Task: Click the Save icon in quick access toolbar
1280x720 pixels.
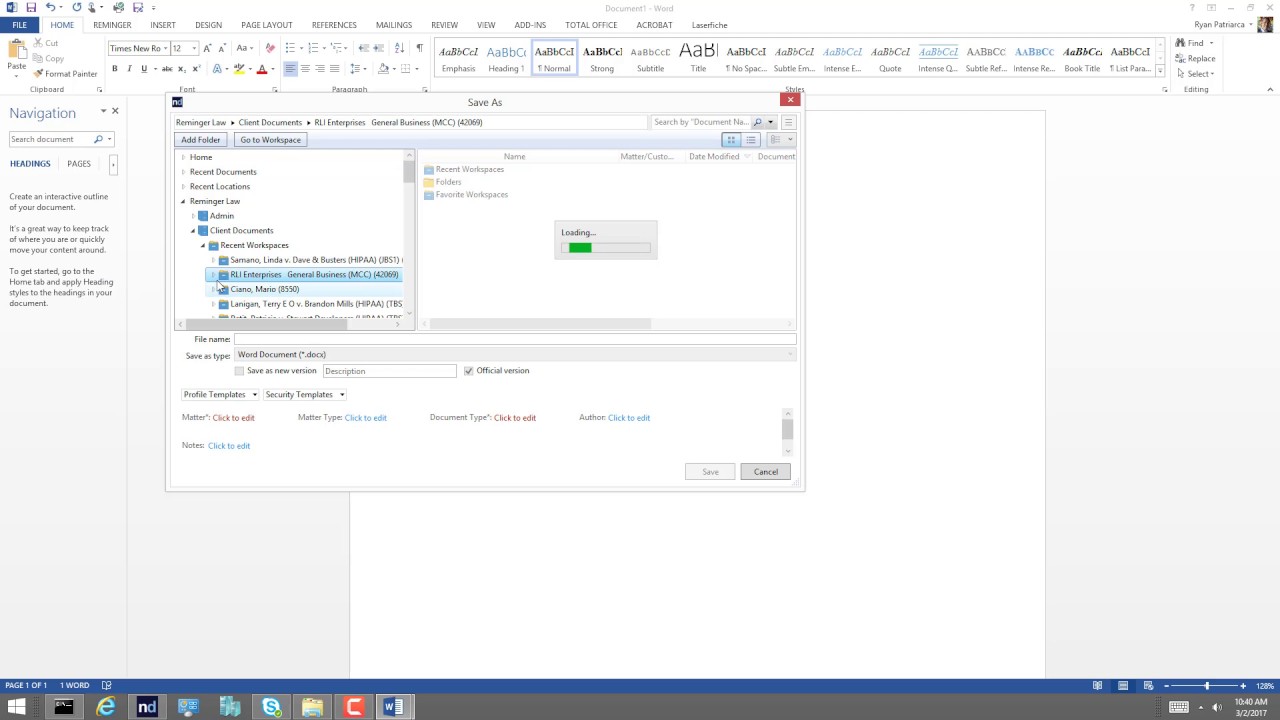Action: (31, 8)
